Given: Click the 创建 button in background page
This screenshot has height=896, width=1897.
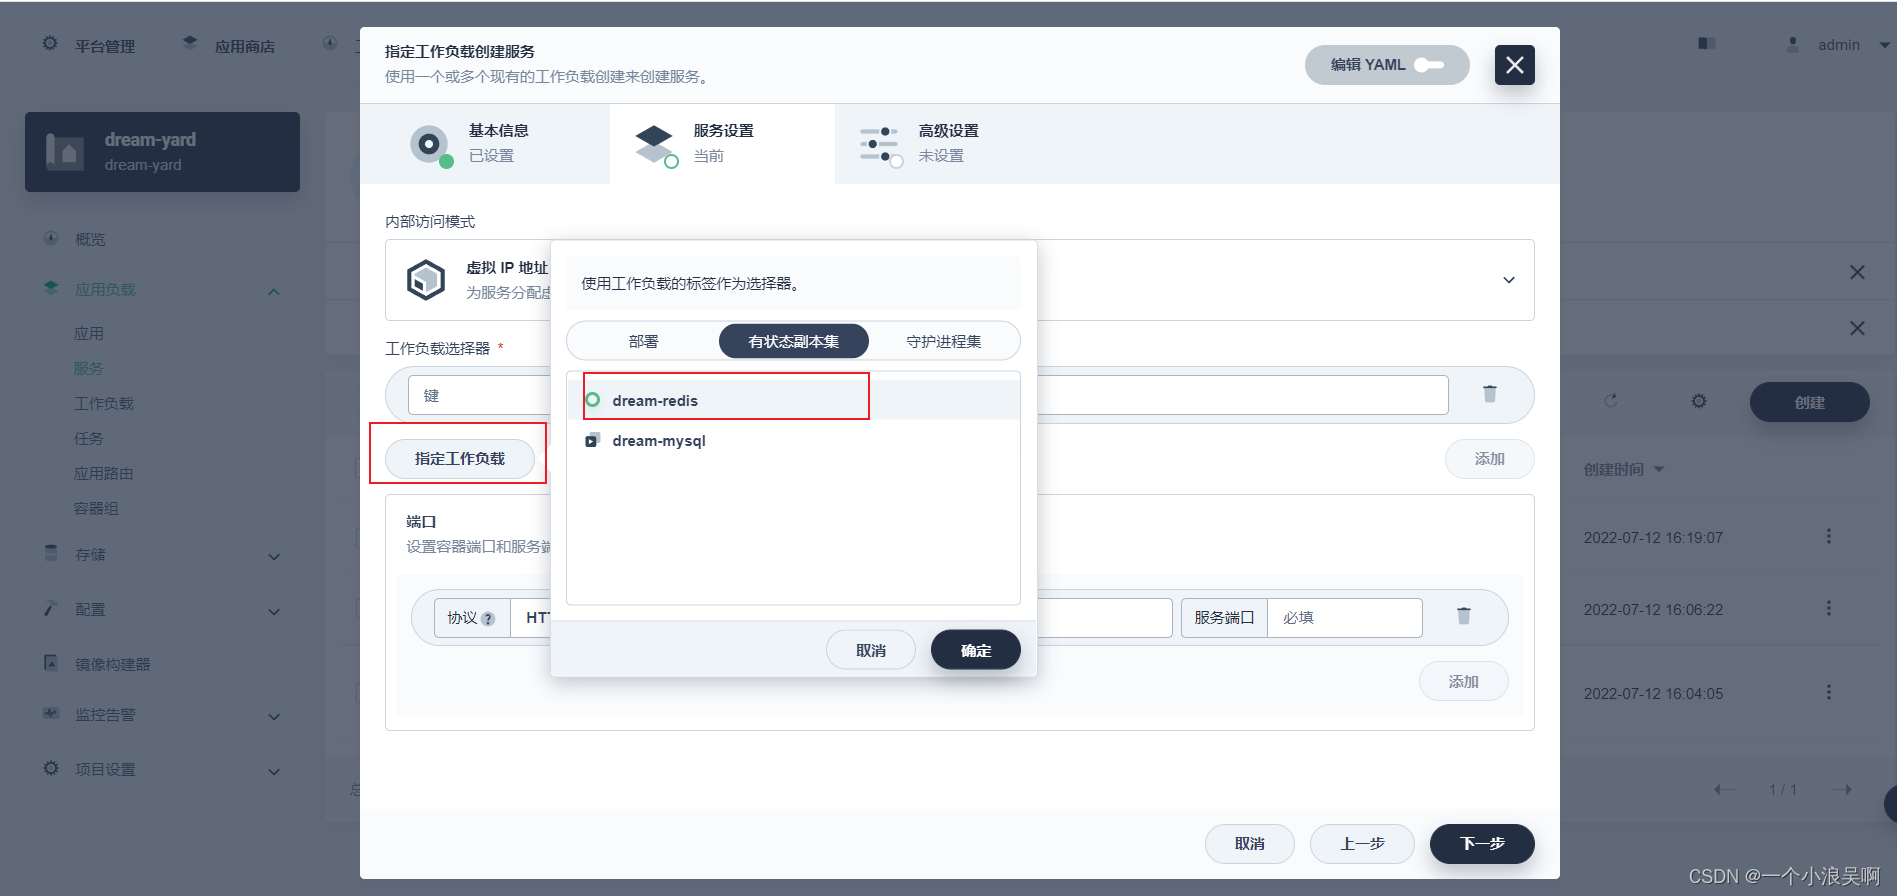Looking at the screenshot, I should [x=1809, y=402].
